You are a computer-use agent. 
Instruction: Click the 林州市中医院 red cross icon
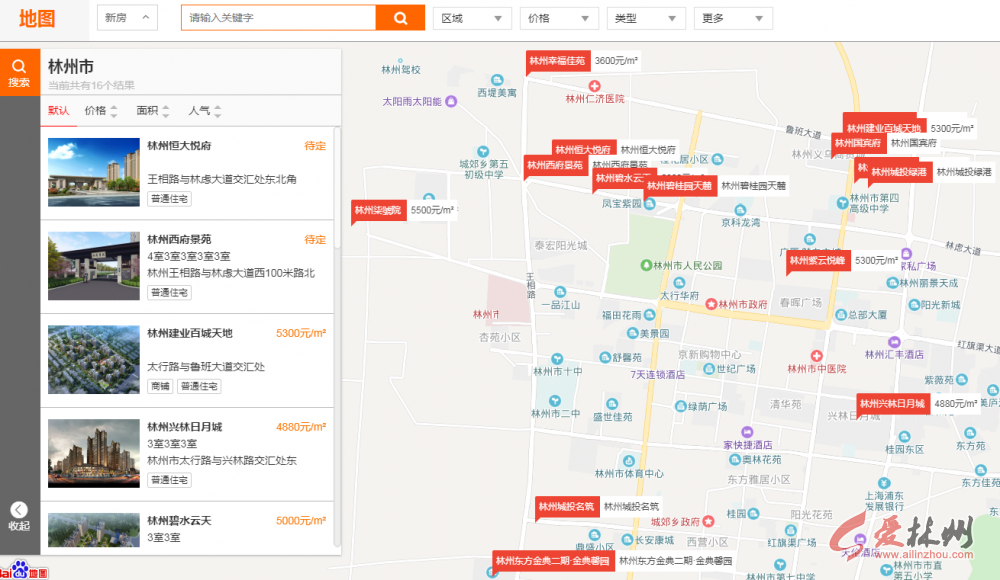pos(816,355)
